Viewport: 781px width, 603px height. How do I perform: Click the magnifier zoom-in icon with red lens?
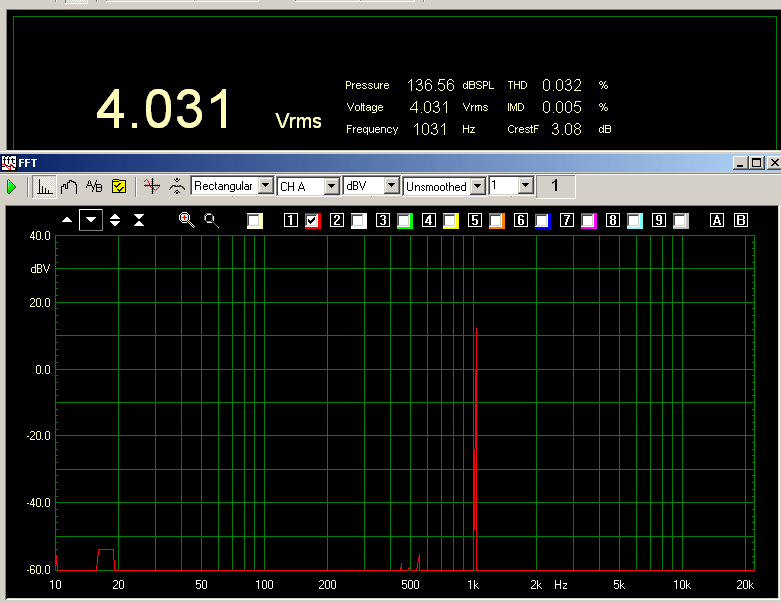pos(187,220)
